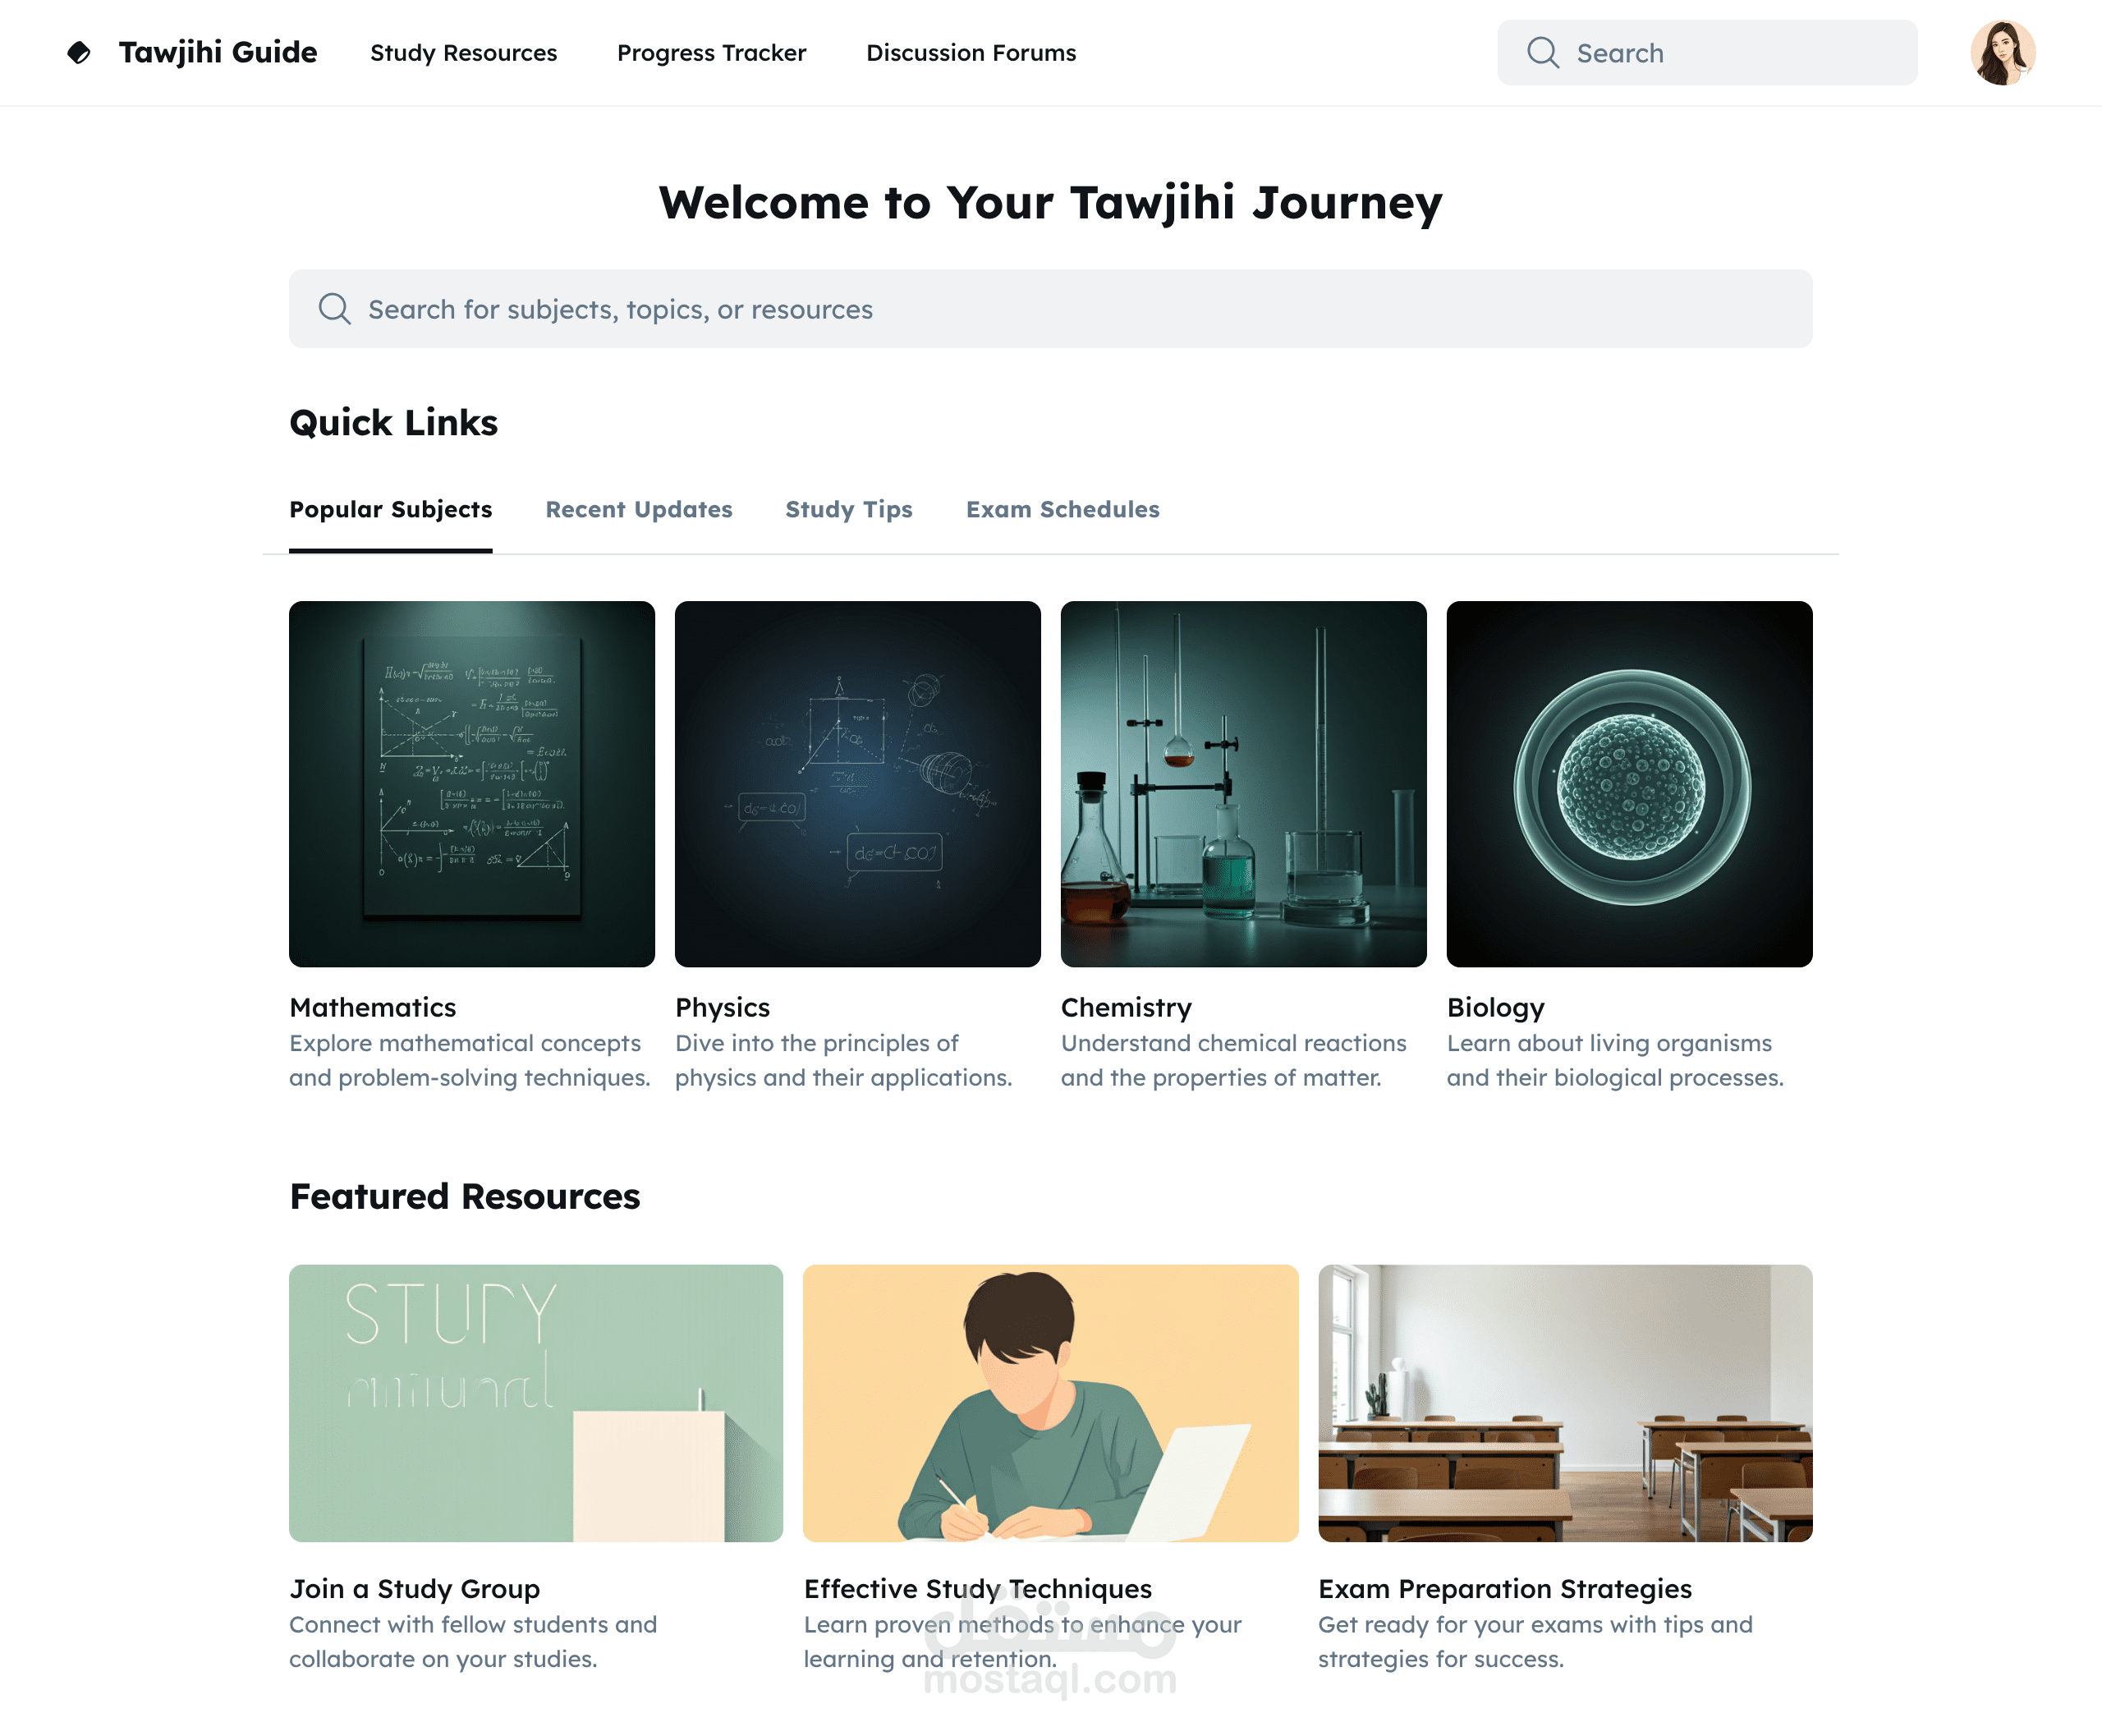The image size is (2102, 1736).
Task: Open the Biology cell image card
Action: 1629,783
